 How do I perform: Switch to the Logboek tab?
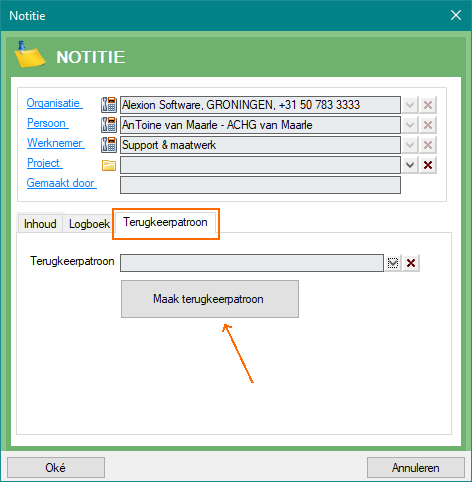coord(89,224)
